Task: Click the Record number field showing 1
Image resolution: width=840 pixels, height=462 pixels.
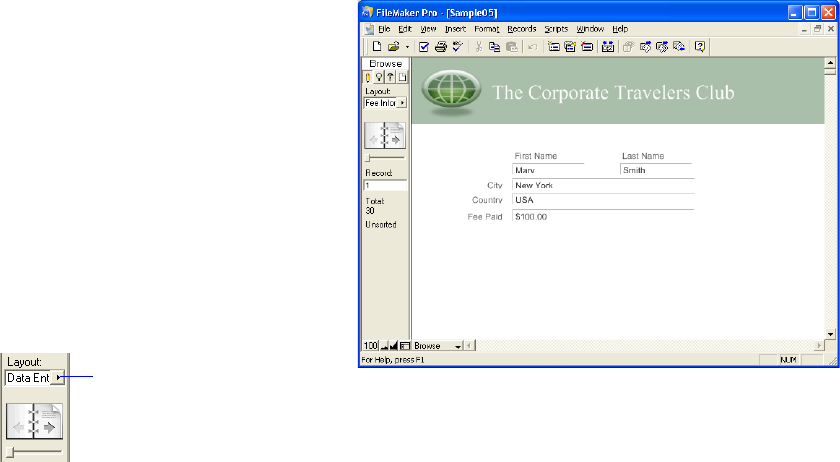Action: (385, 185)
